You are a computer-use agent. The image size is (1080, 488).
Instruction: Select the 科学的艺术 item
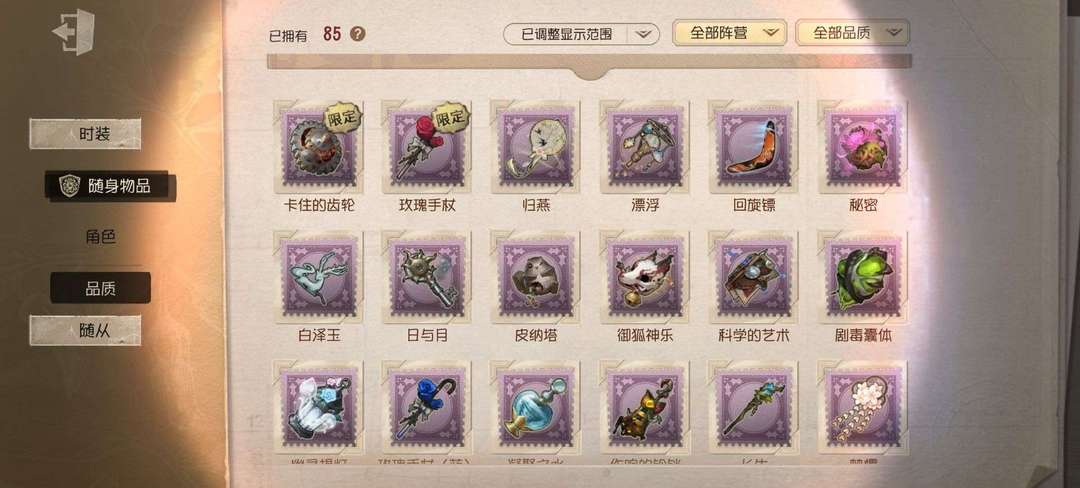click(x=754, y=277)
